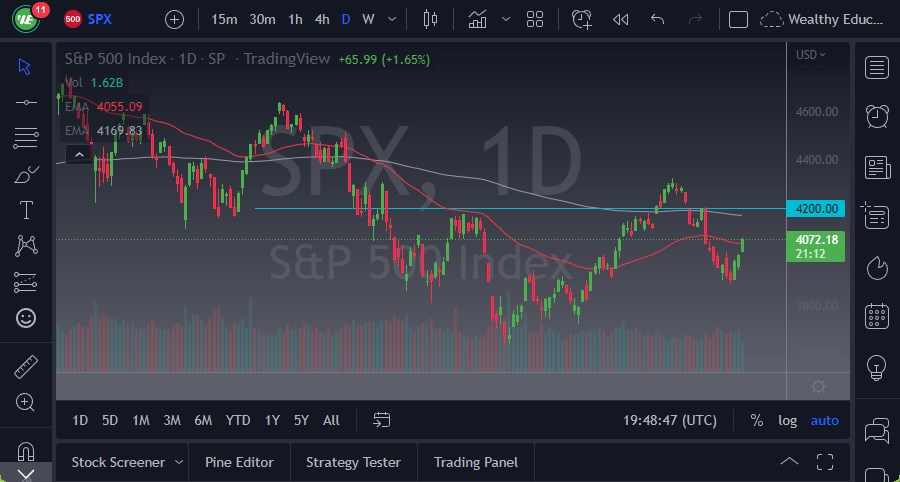Undo the last chart action
Image resolution: width=900 pixels, height=482 pixels.
658,20
